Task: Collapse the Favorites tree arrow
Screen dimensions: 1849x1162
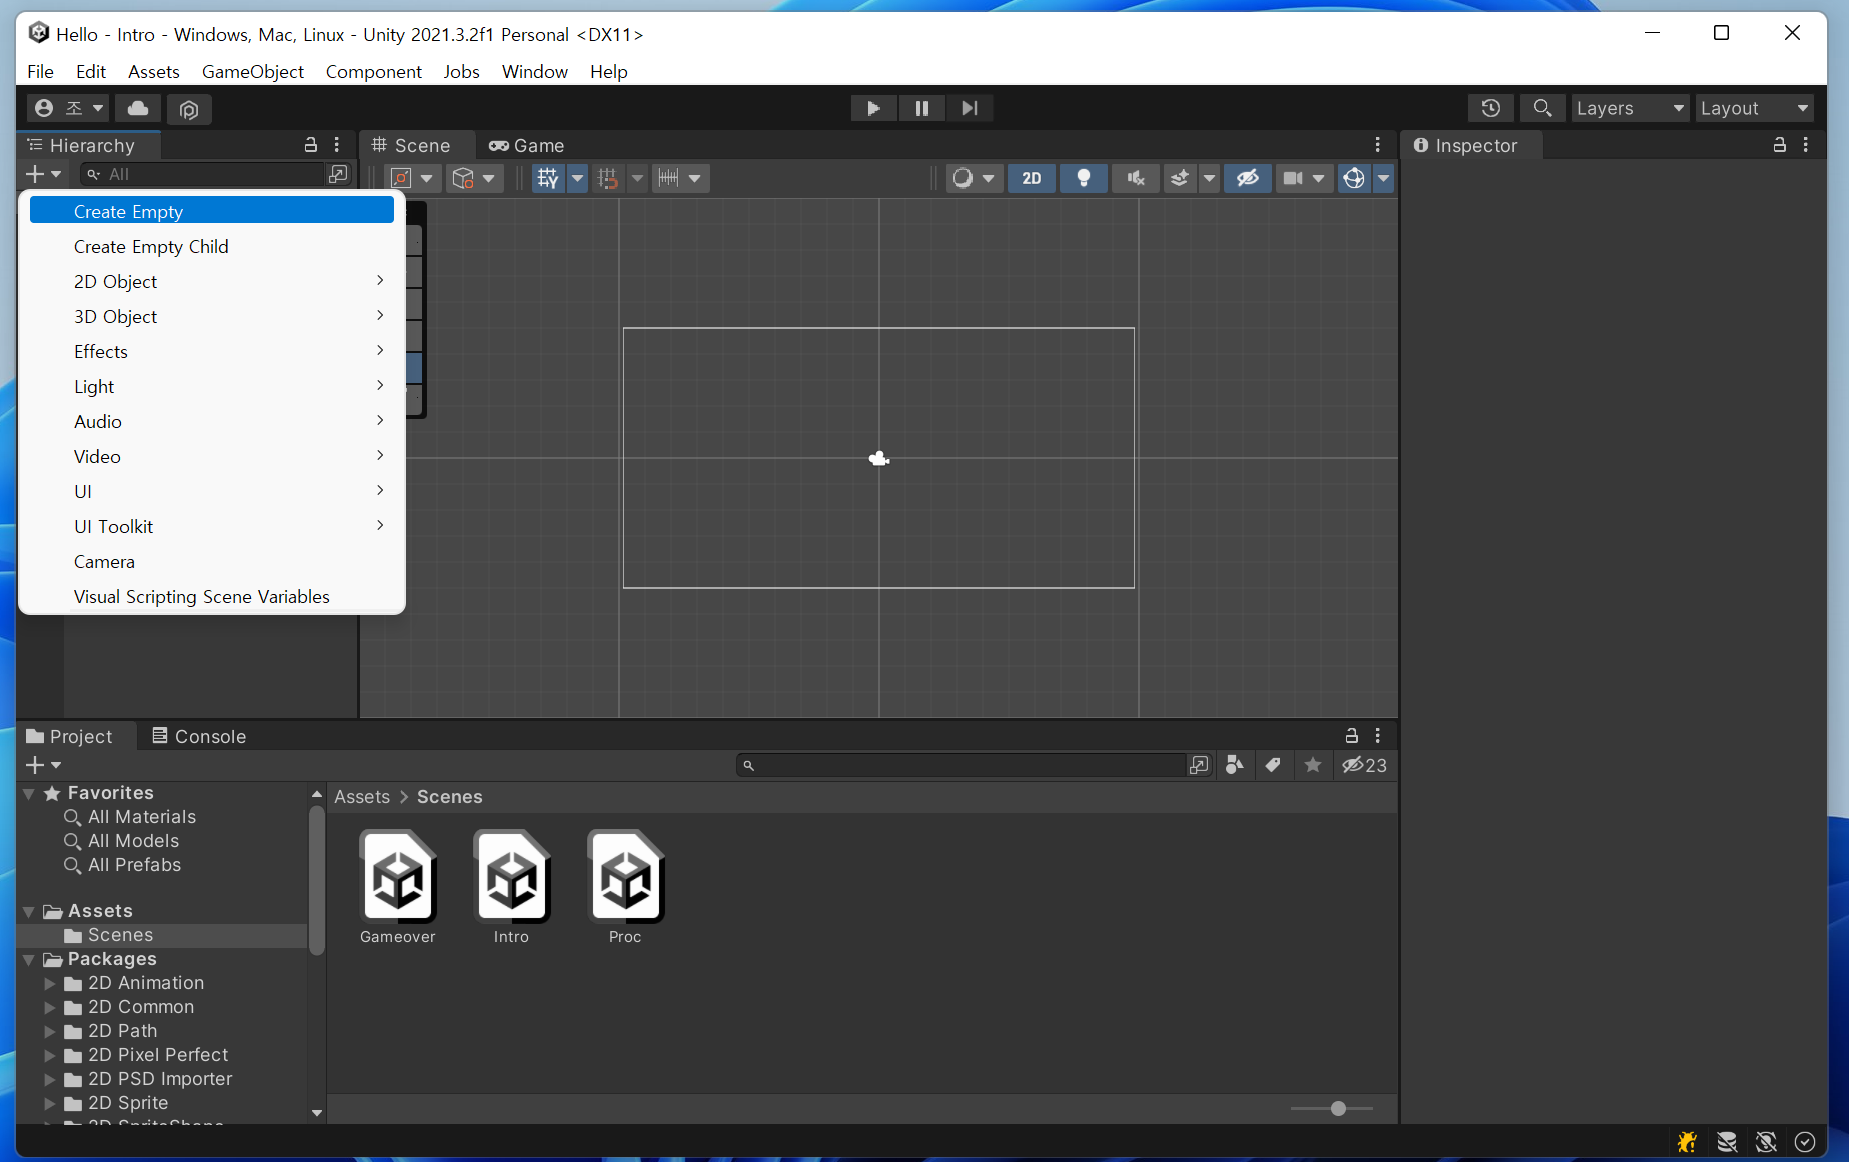Action: [29, 793]
